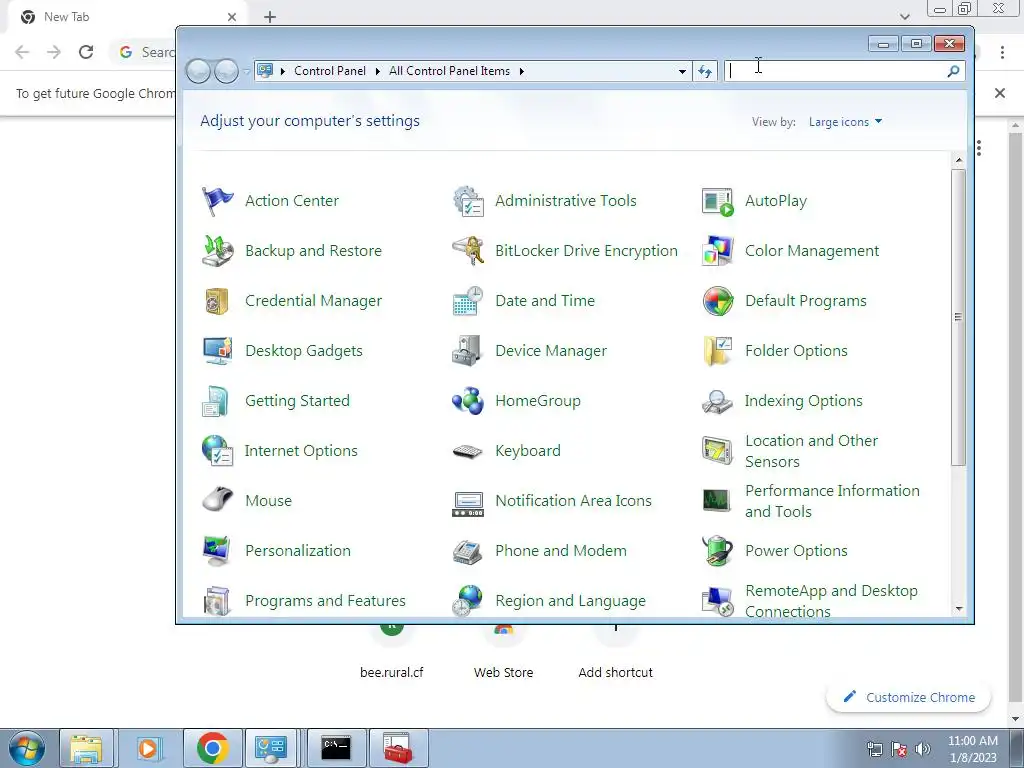Image resolution: width=1024 pixels, height=768 pixels.
Task: Click the Power Options battery icon
Action: coord(718,551)
